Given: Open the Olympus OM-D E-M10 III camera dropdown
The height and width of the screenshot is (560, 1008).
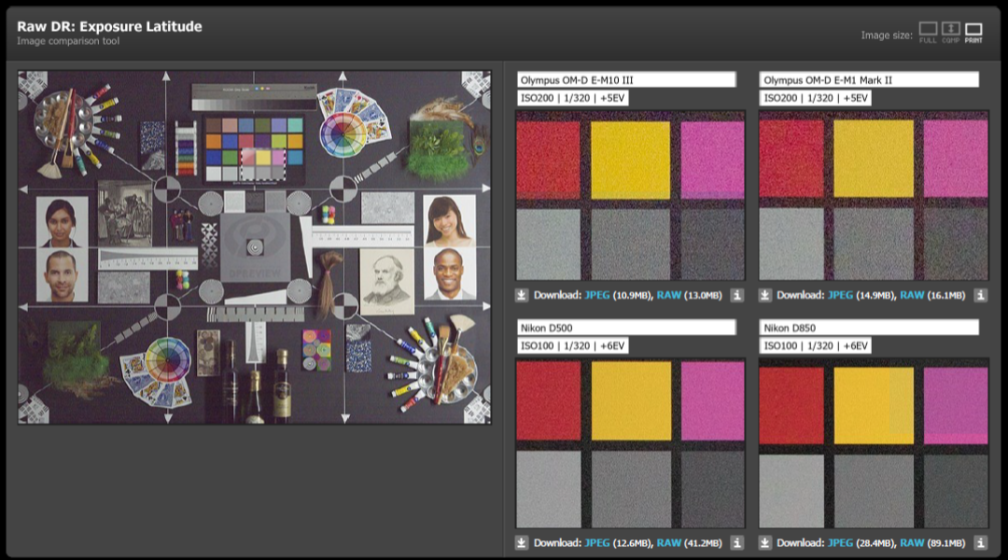Looking at the screenshot, I should (626, 79).
